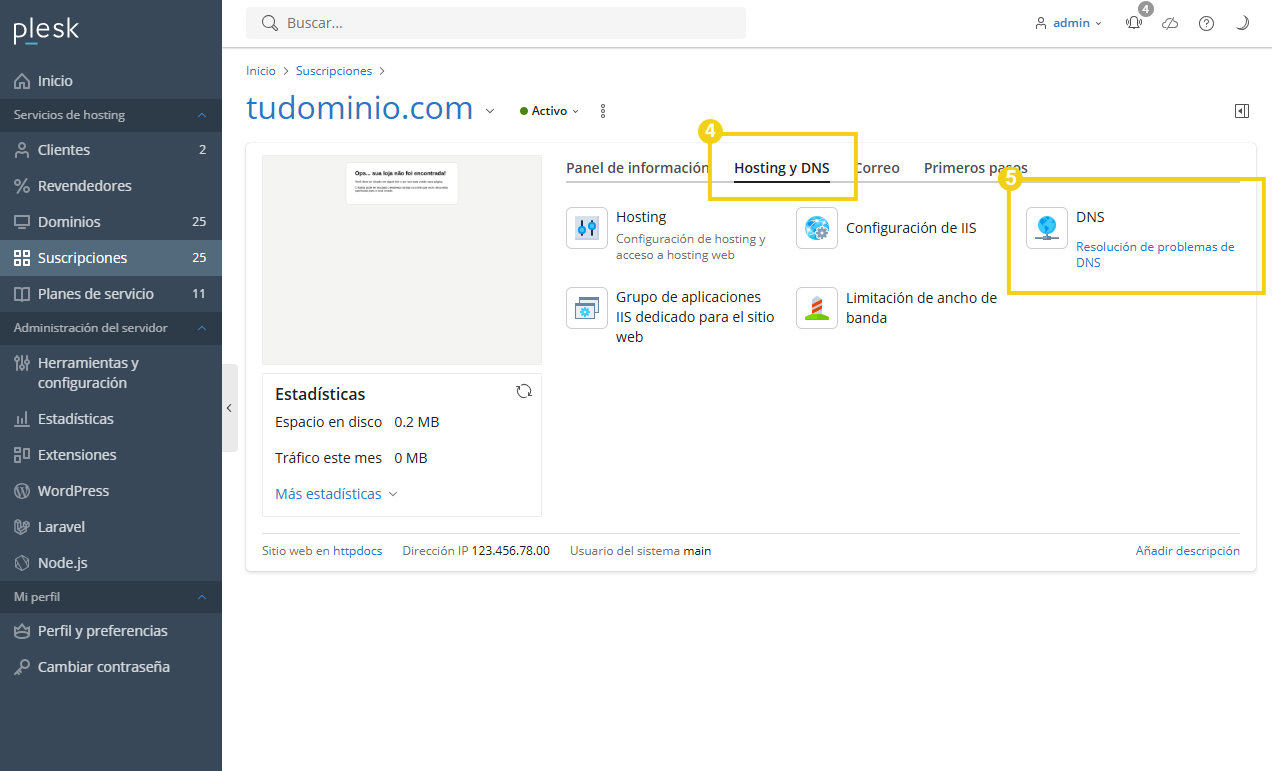Open Configuración de IIS icon

pyautogui.click(x=817, y=228)
